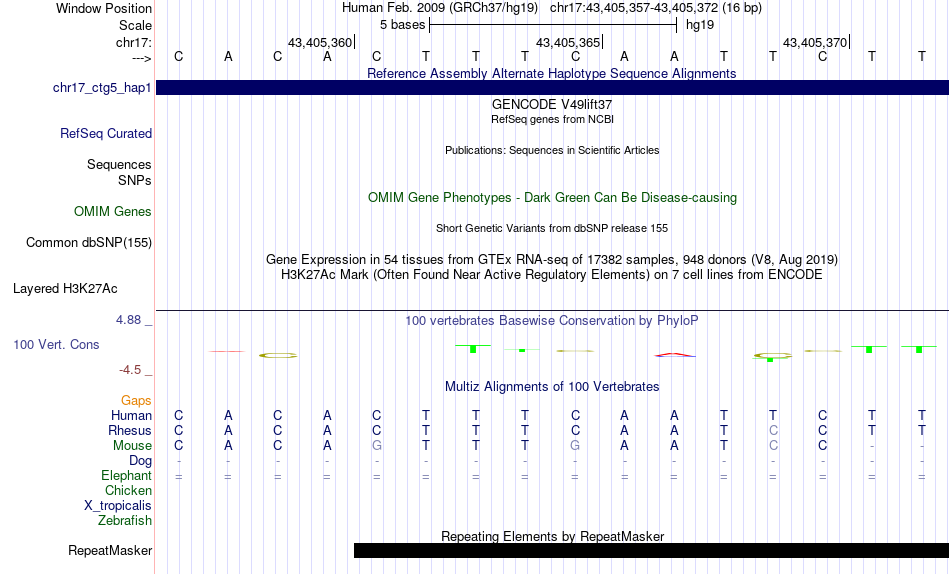The width and height of the screenshot is (950, 574).
Task: Click the chr17:43,405,357-43,405,372 (16 bp) range text
Action: (656, 8)
